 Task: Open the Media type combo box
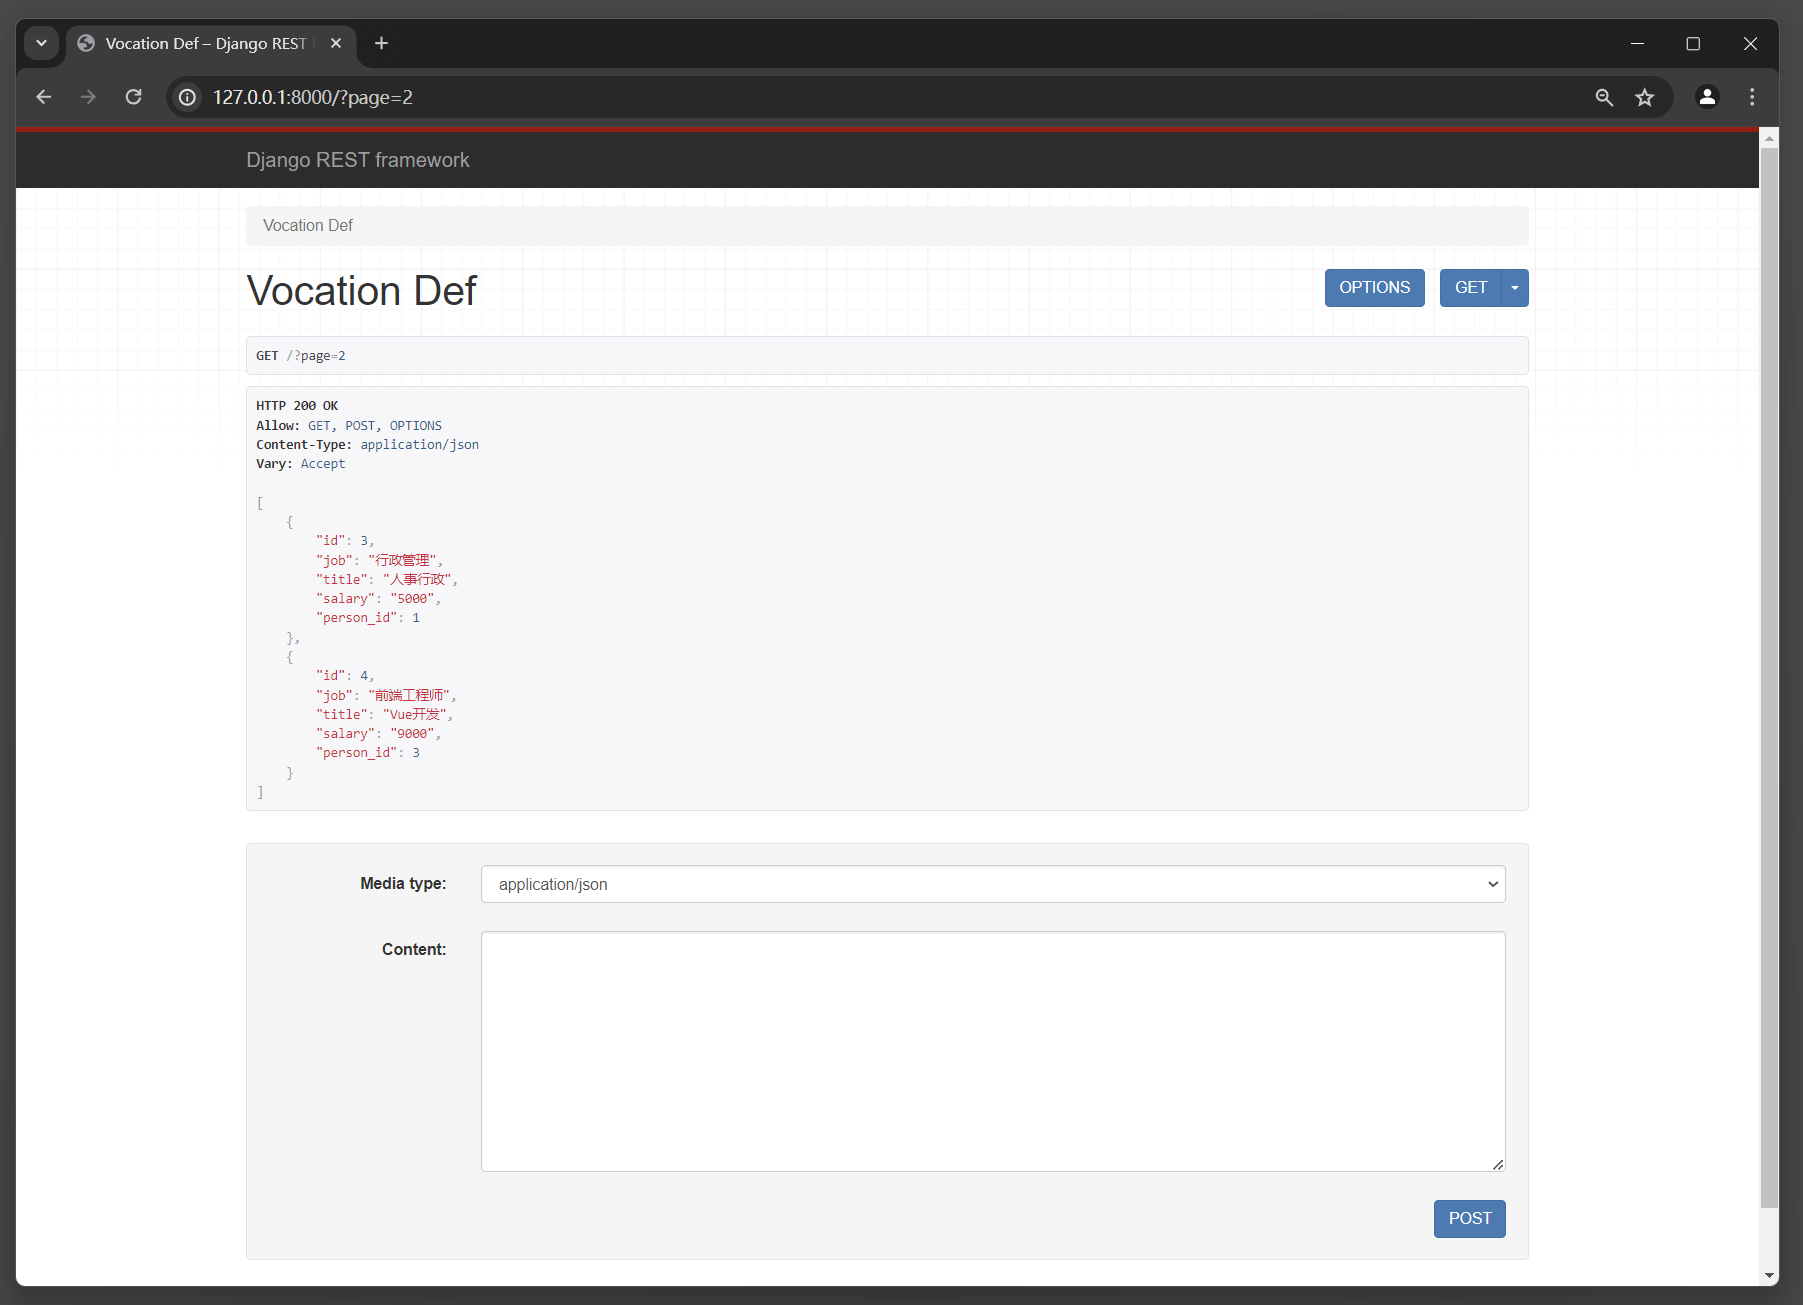tap(993, 884)
